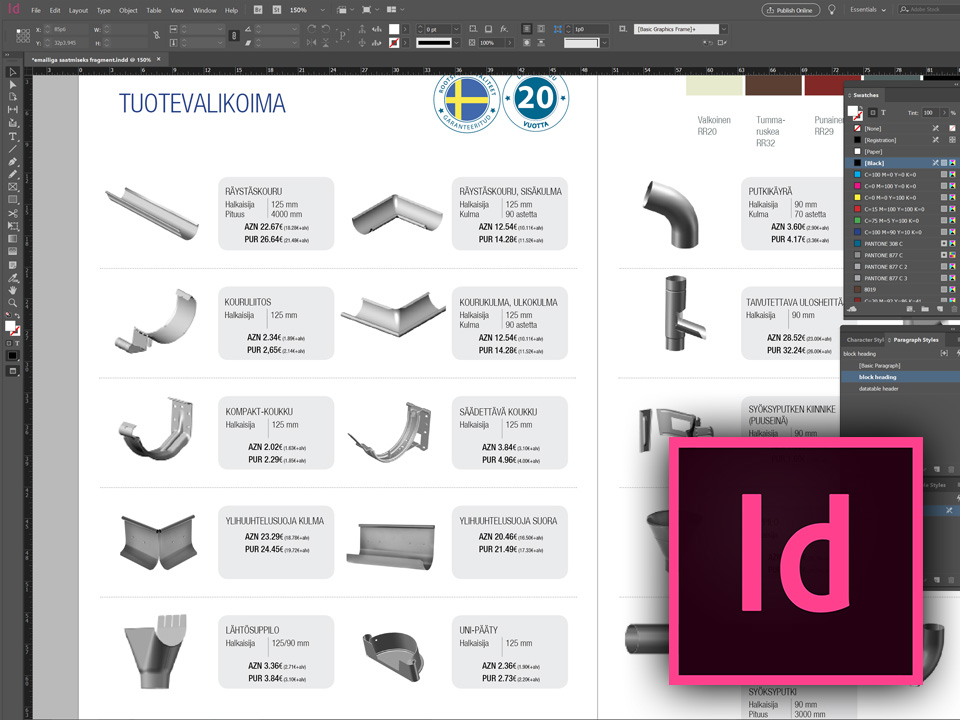Open the stroke type dropdown
This screenshot has width=960, height=720.
coord(456,42)
